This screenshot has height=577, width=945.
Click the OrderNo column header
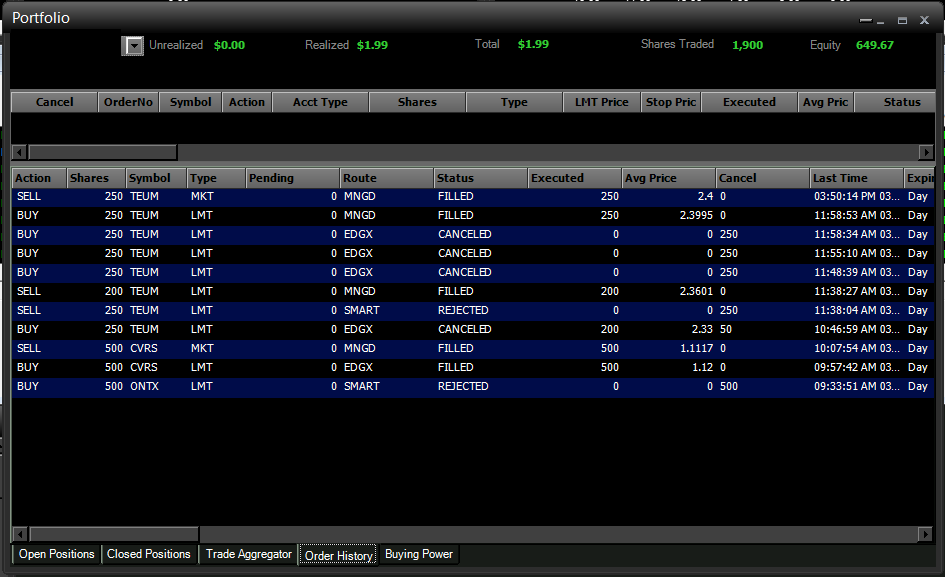point(128,102)
